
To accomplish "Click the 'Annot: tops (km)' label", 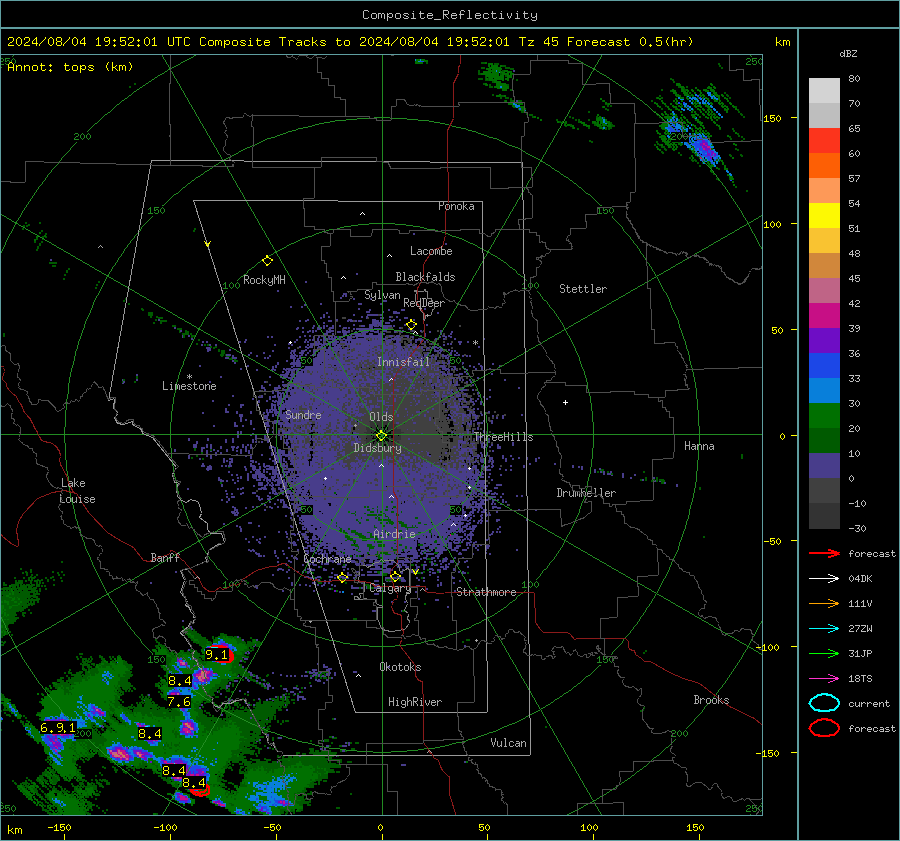I will pyautogui.click(x=70, y=67).
